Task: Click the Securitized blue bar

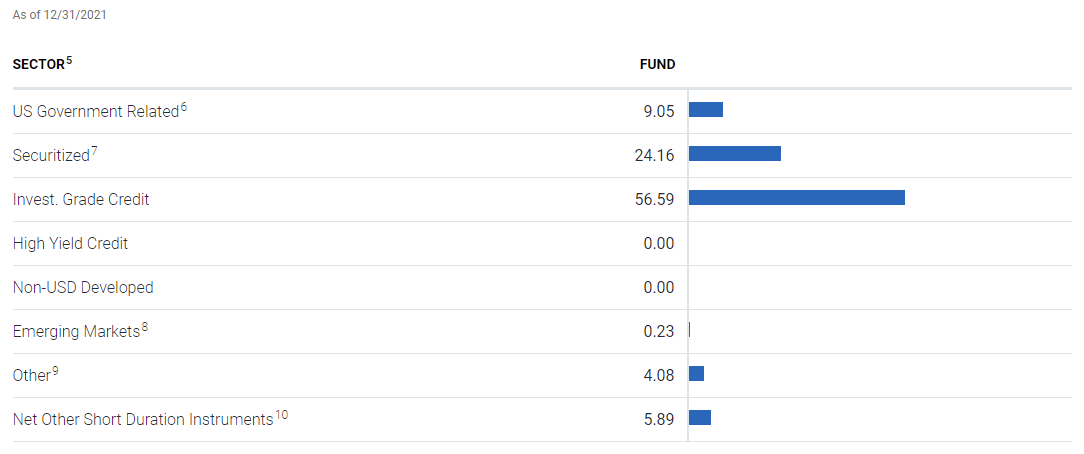Action: click(x=734, y=154)
